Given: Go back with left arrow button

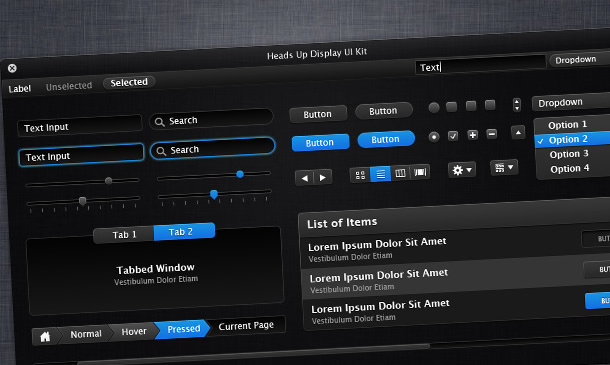Looking at the screenshot, I should 305,178.
